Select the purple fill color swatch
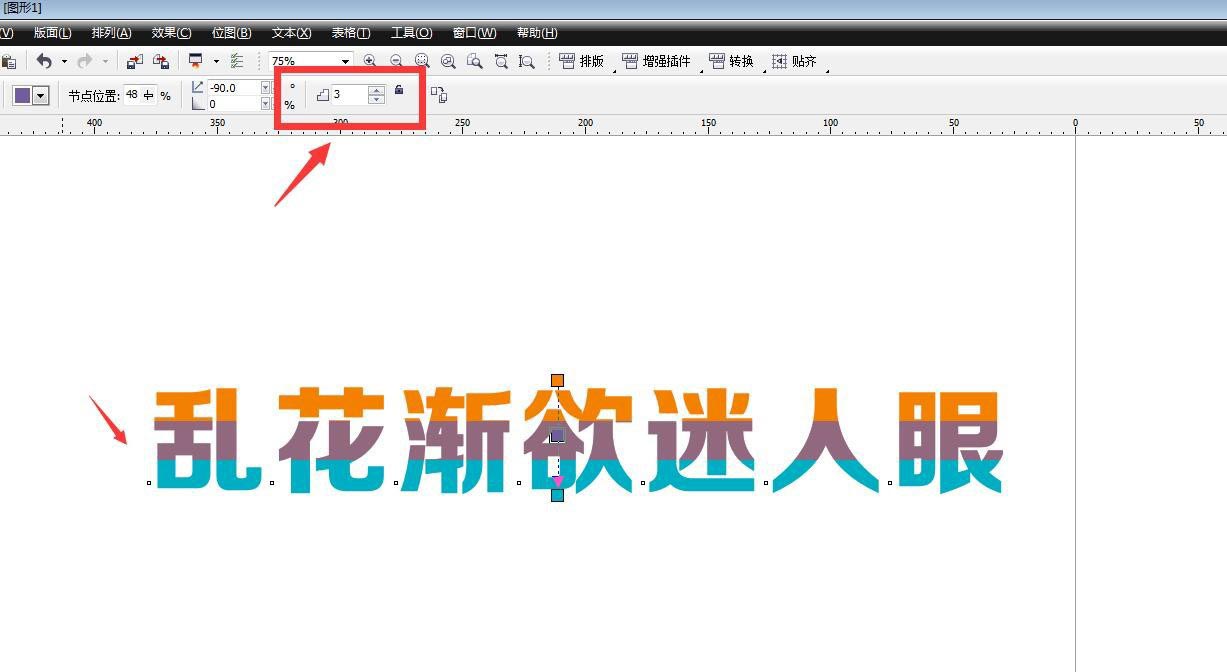 pos(22,93)
